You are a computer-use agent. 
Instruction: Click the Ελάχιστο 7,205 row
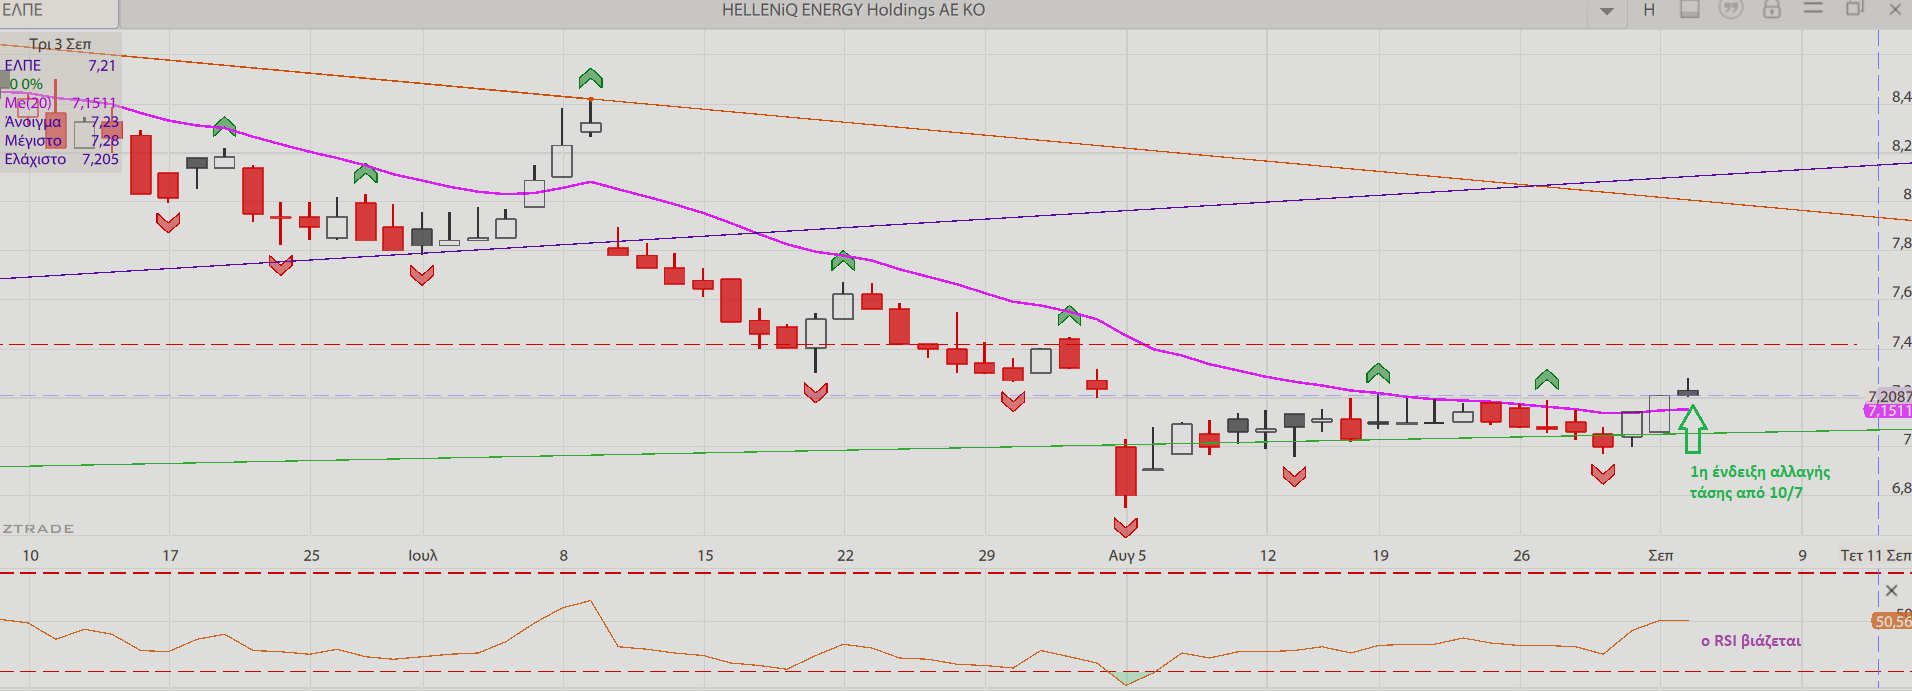click(x=61, y=160)
